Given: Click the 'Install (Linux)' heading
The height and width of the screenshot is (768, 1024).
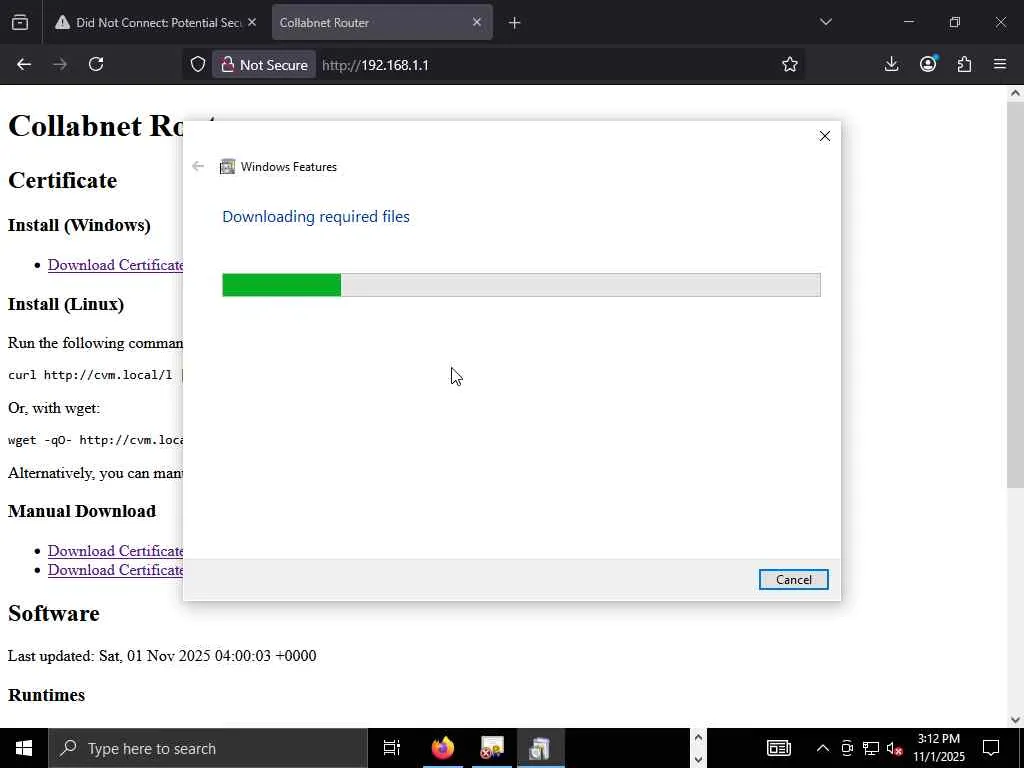Looking at the screenshot, I should point(66,304).
